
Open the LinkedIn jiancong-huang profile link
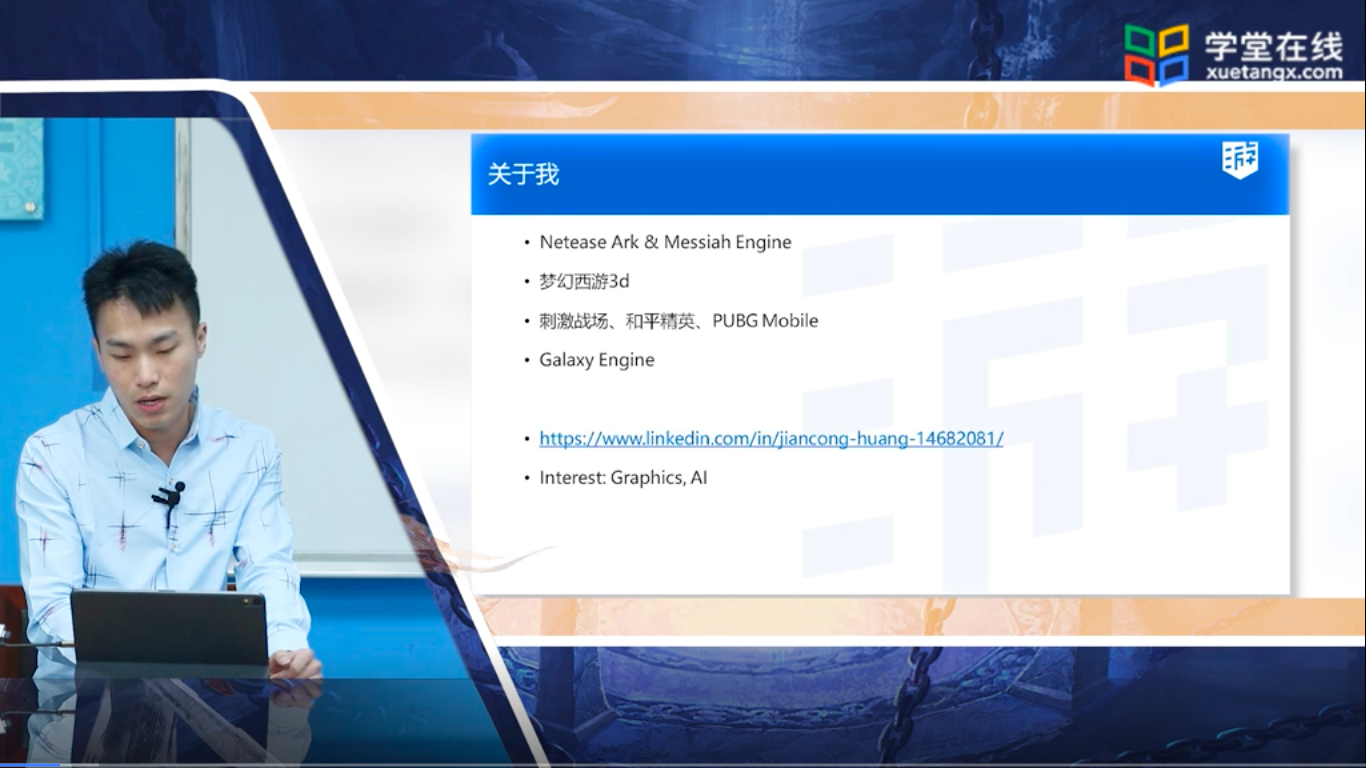point(771,438)
